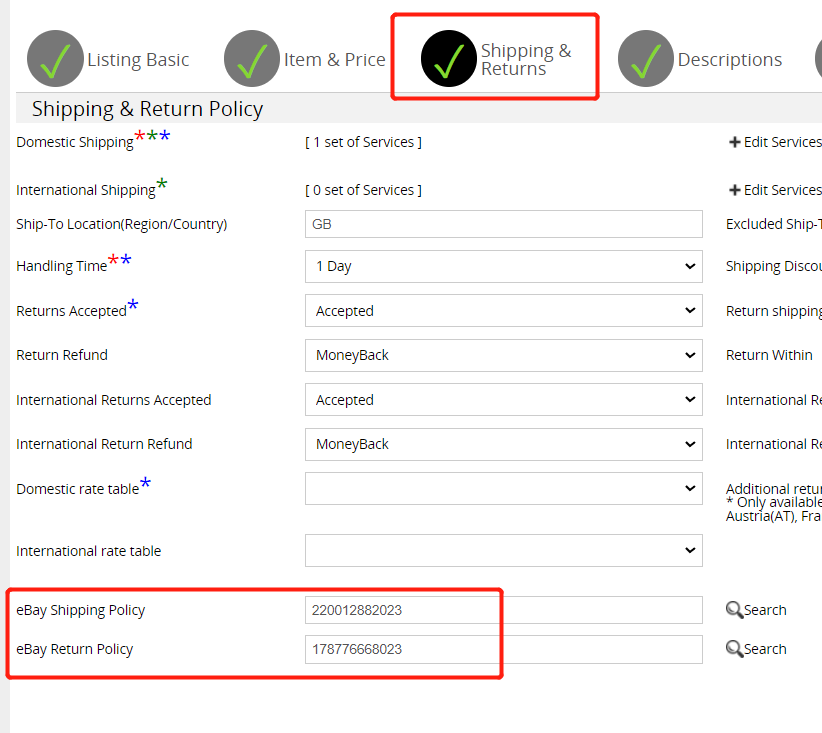Click the Domestic rate table label
822x733 pixels.
pyautogui.click(x=78, y=489)
